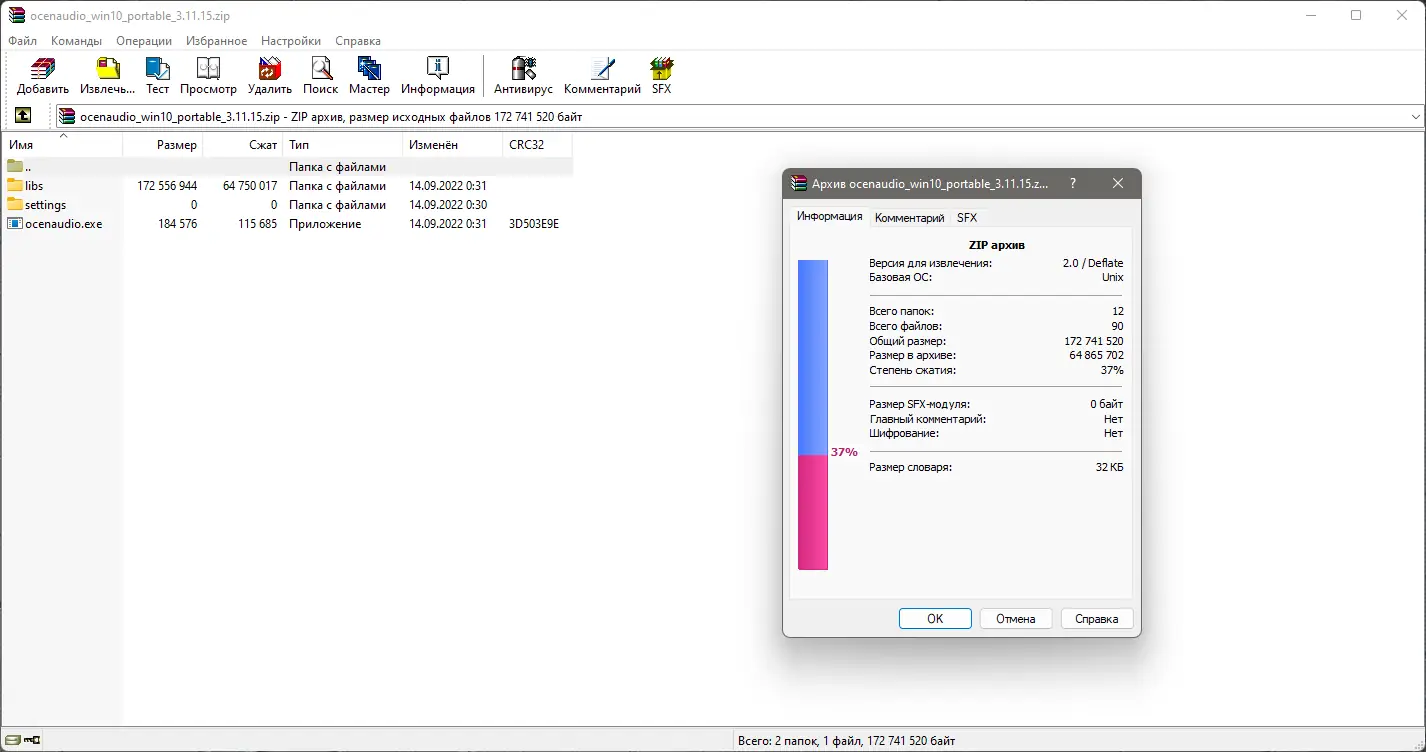
Task: Switch to the dialog Комментарий tab
Action: tap(910, 217)
